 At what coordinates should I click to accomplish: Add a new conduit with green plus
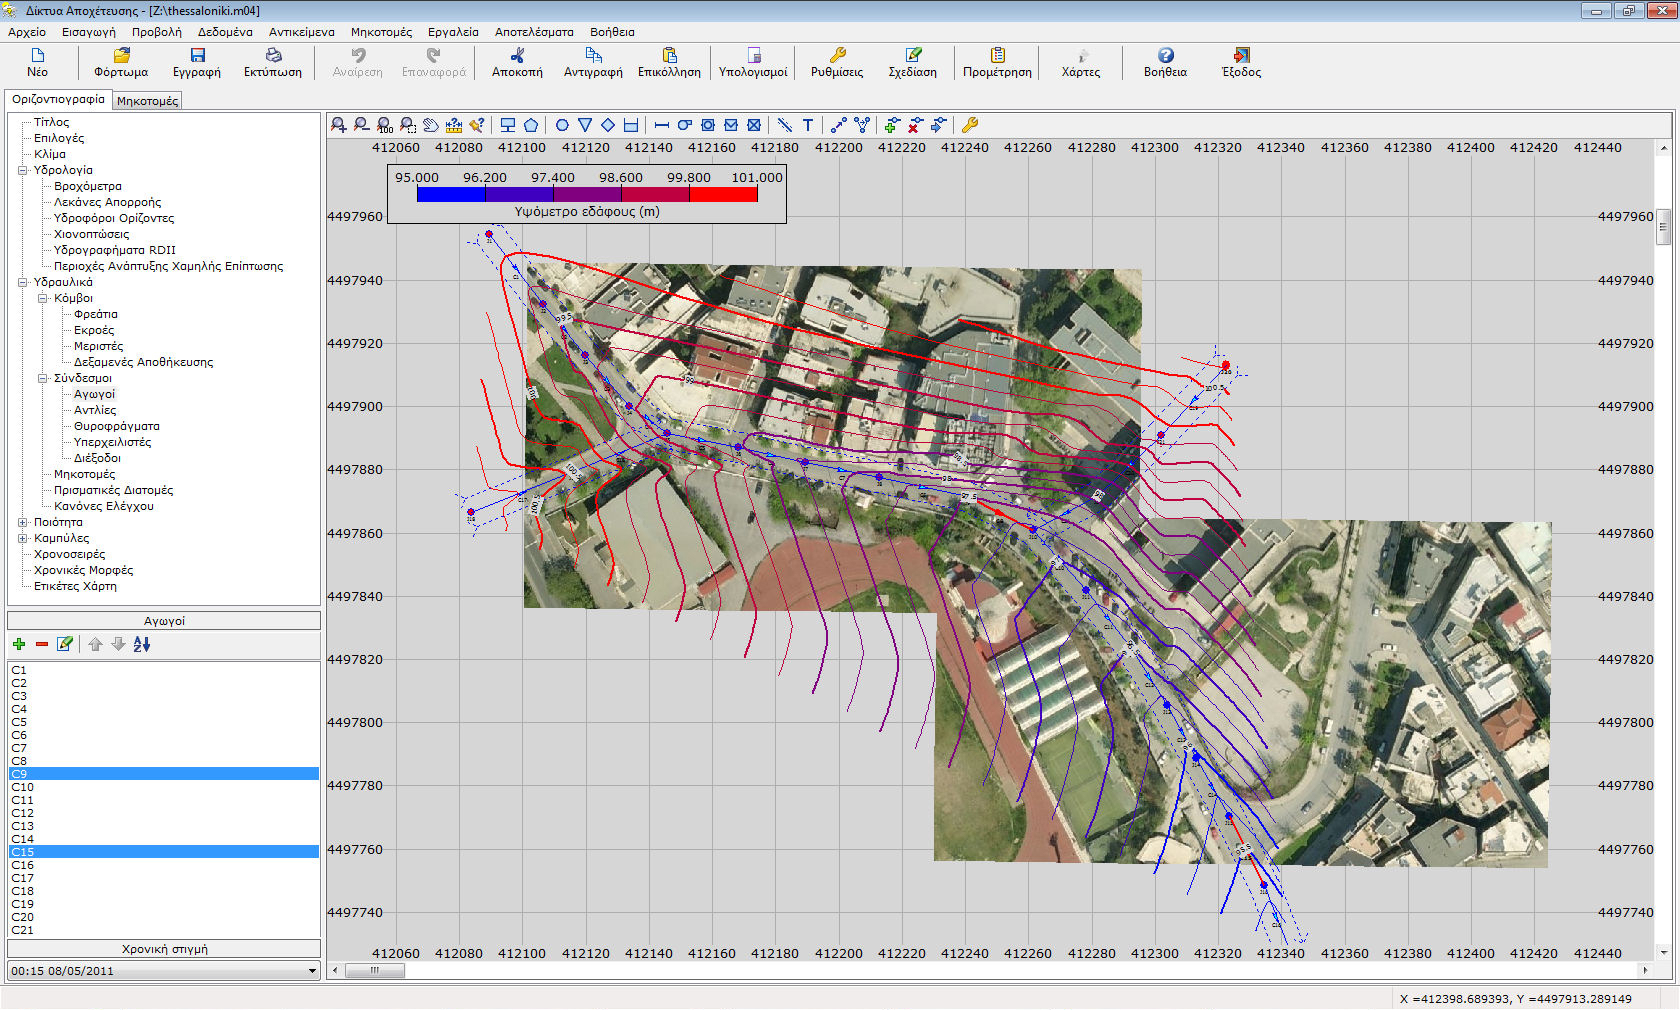point(19,644)
